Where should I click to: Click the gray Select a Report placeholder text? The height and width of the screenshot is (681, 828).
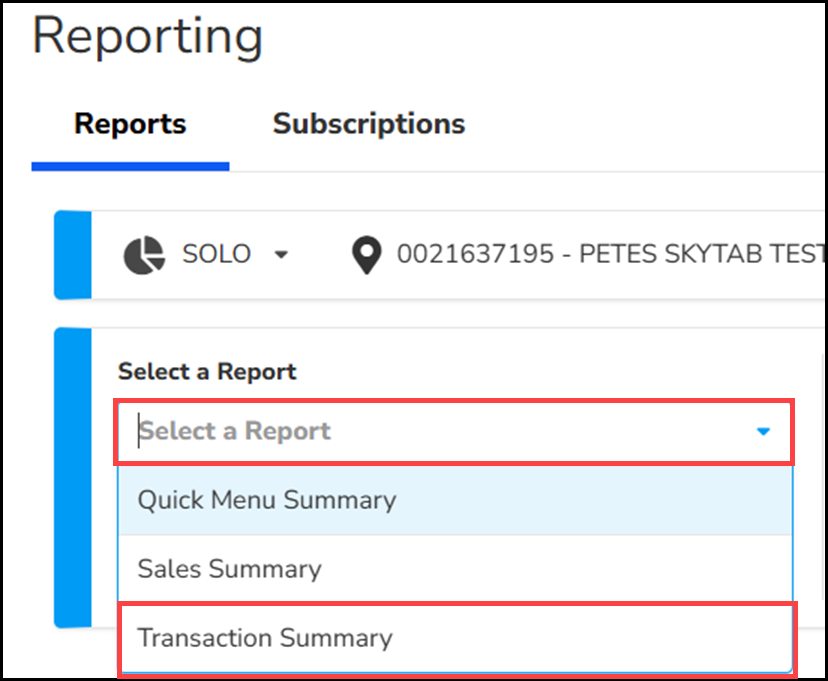(235, 432)
